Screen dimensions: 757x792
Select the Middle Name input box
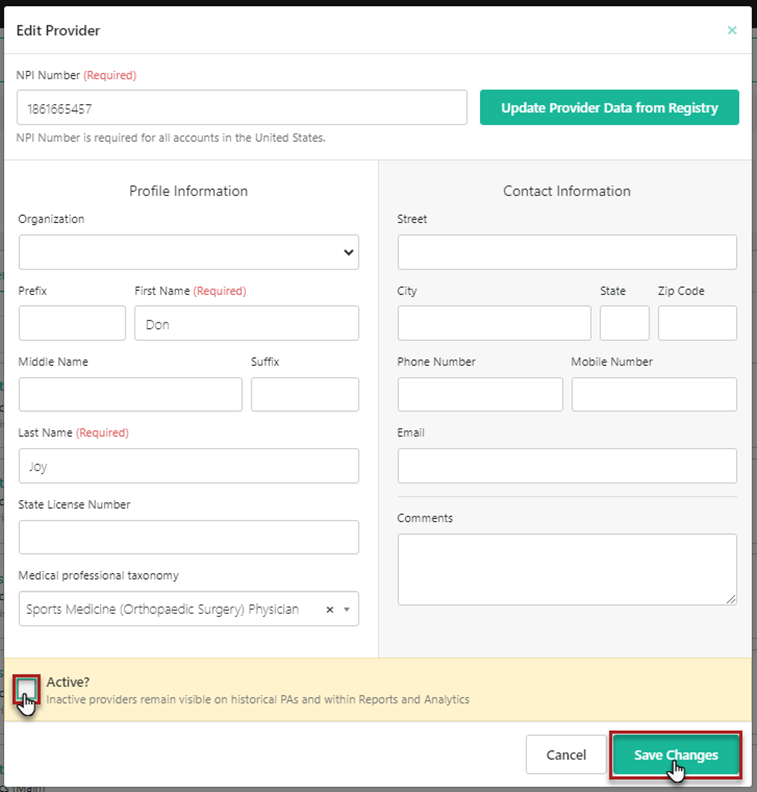pyautogui.click(x=130, y=394)
